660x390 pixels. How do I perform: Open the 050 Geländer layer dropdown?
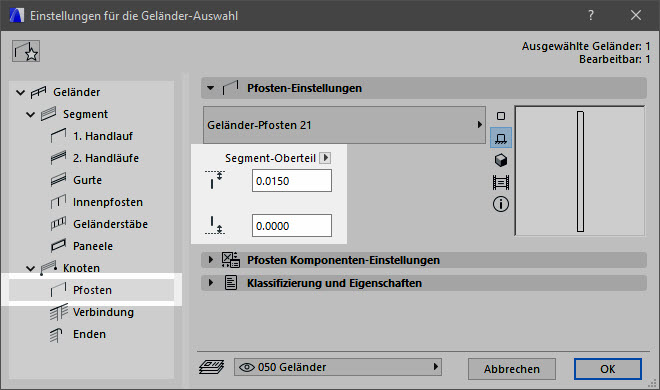338,367
